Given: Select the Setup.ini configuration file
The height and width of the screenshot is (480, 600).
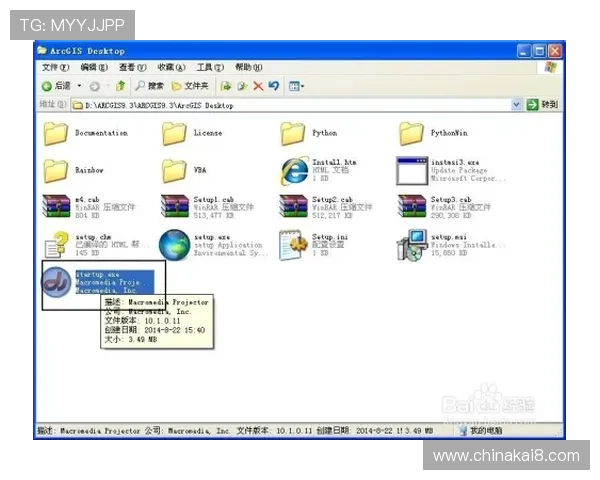Looking at the screenshot, I should click(x=293, y=245).
